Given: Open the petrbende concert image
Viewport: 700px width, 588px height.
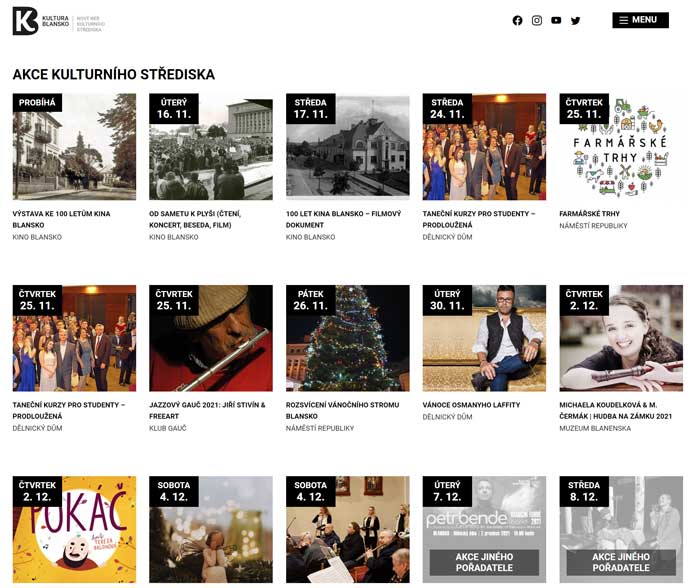Looking at the screenshot, I should point(484,530).
